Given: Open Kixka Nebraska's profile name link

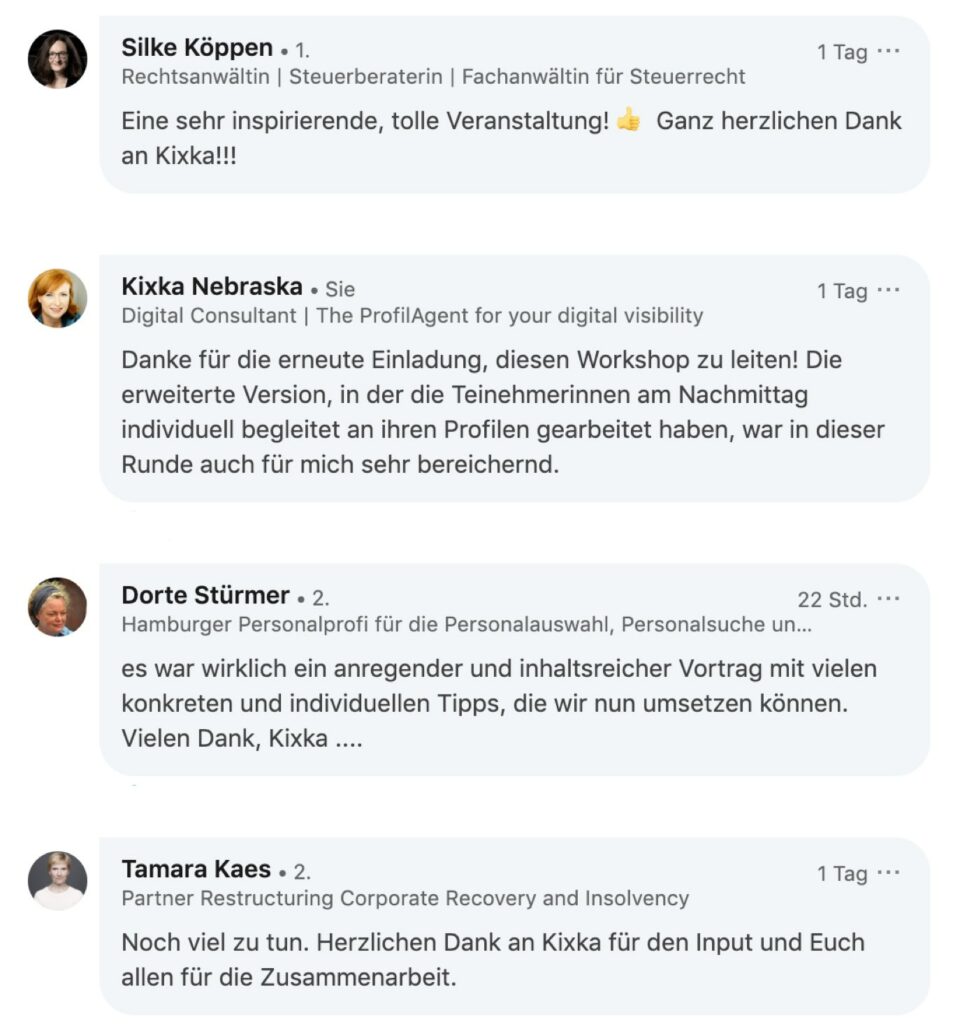Looking at the screenshot, I should (211, 287).
